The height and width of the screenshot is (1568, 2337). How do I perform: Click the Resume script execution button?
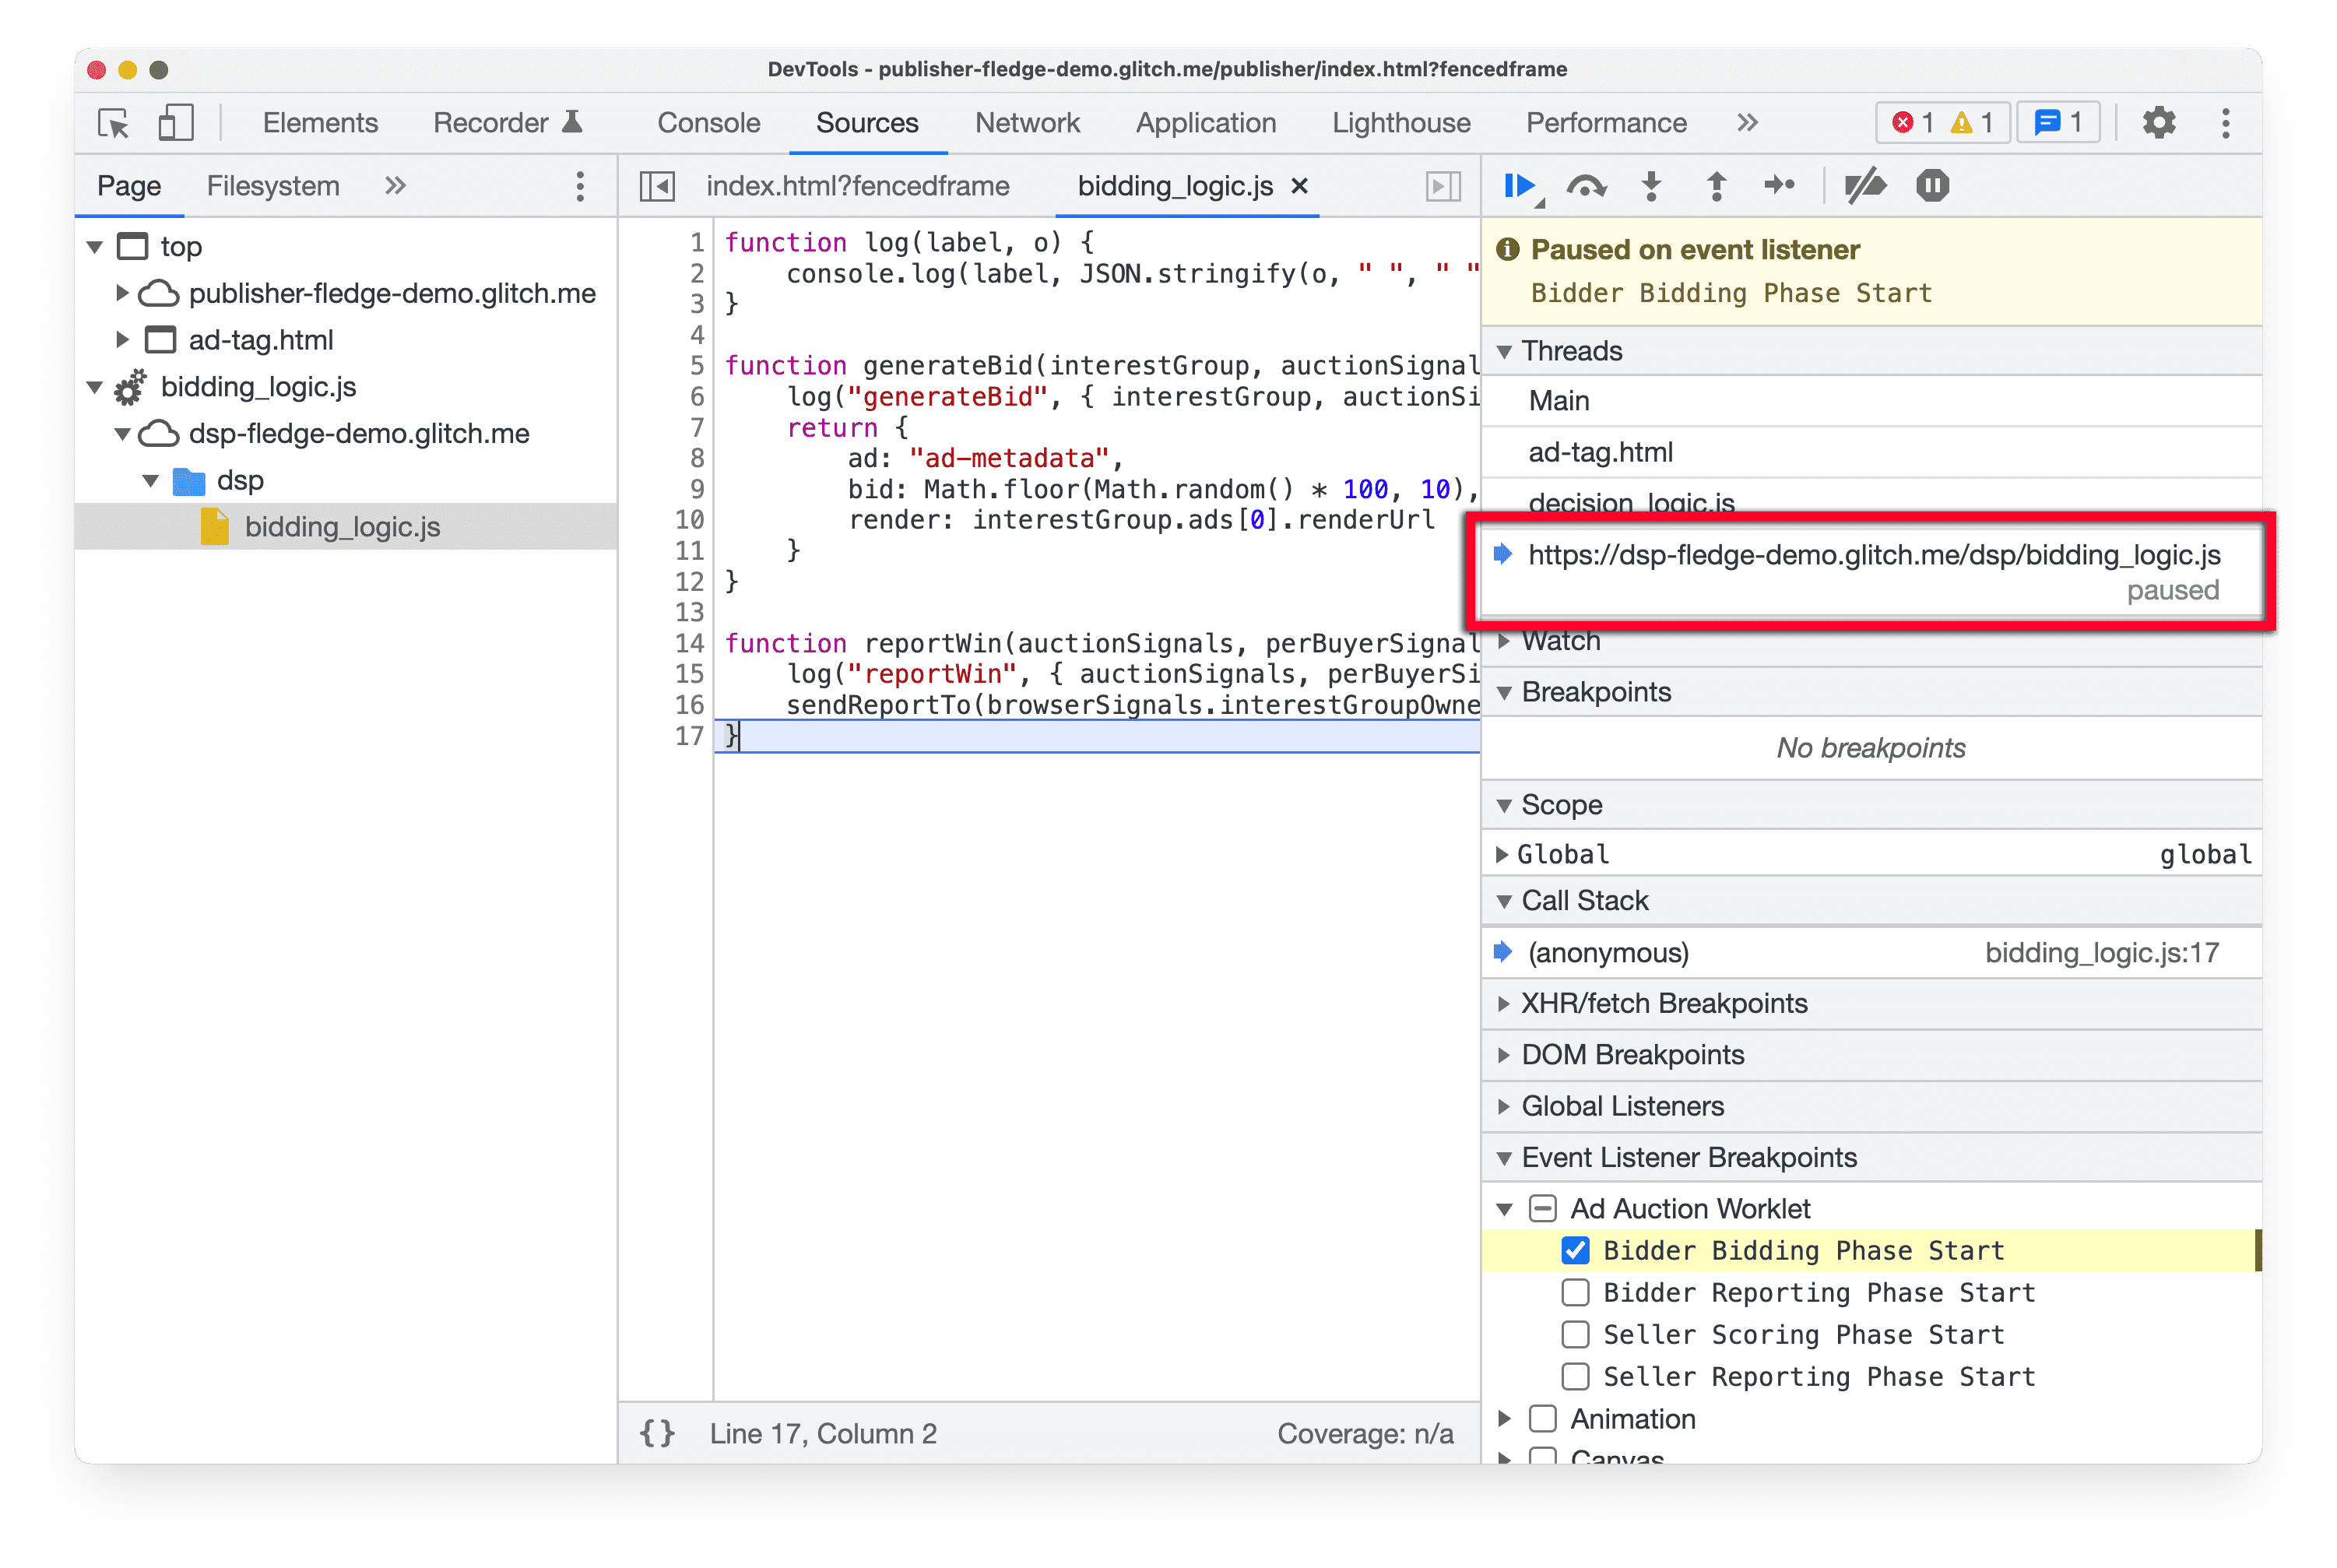[x=1522, y=185]
